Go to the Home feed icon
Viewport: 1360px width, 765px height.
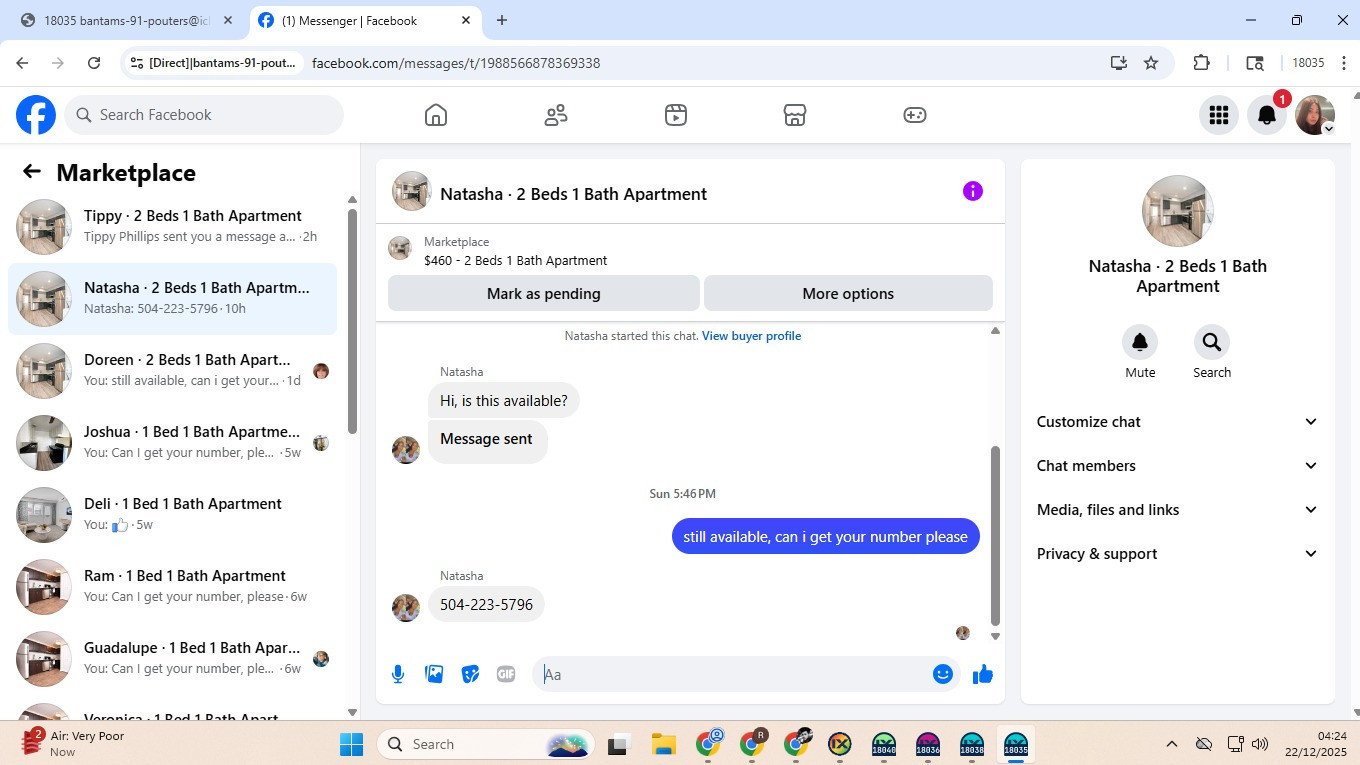pyautogui.click(x=436, y=115)
